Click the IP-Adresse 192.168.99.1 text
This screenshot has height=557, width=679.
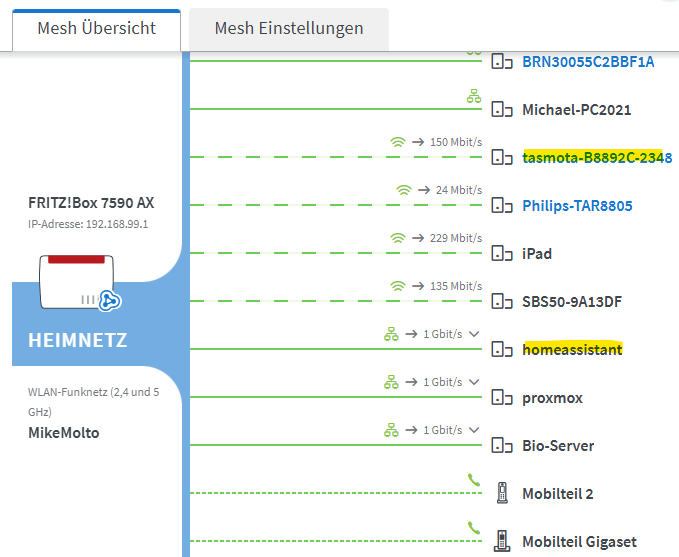(x=88, y=224)
